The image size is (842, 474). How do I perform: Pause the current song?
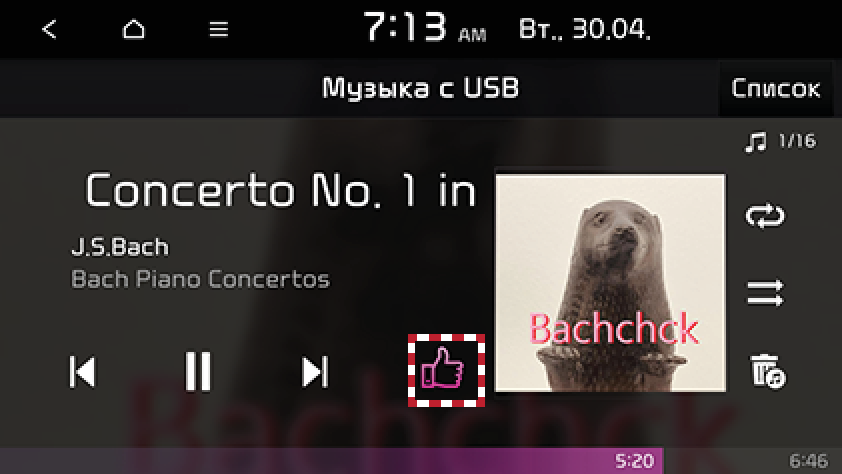[198, 371]
